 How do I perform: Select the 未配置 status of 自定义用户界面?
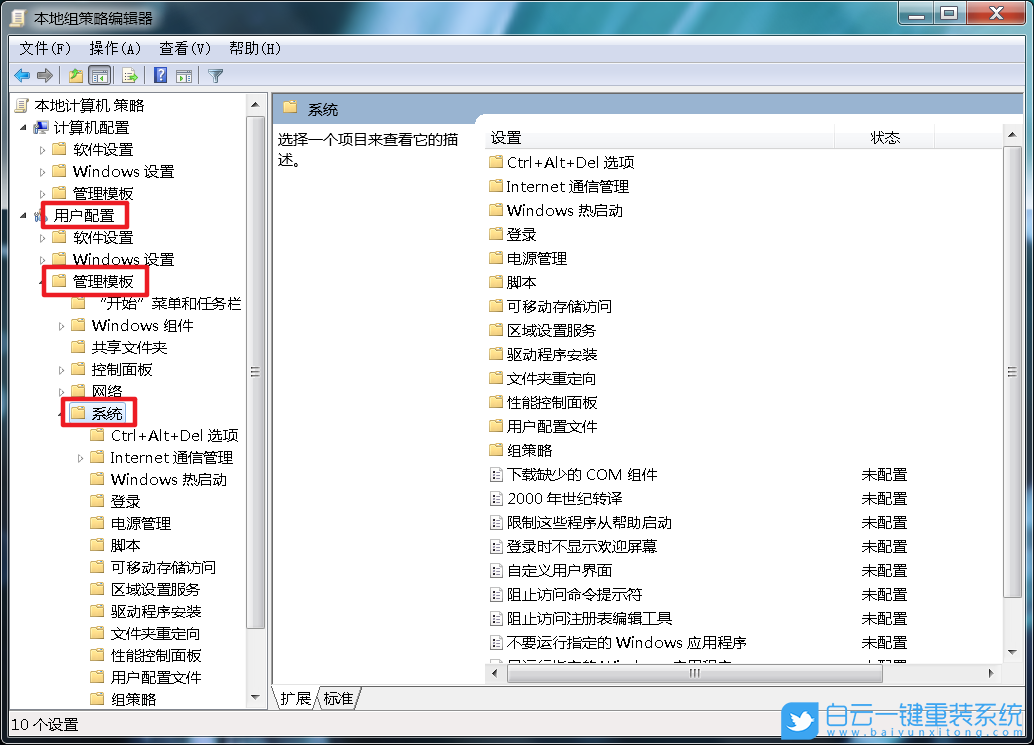[x=884, y=570]
